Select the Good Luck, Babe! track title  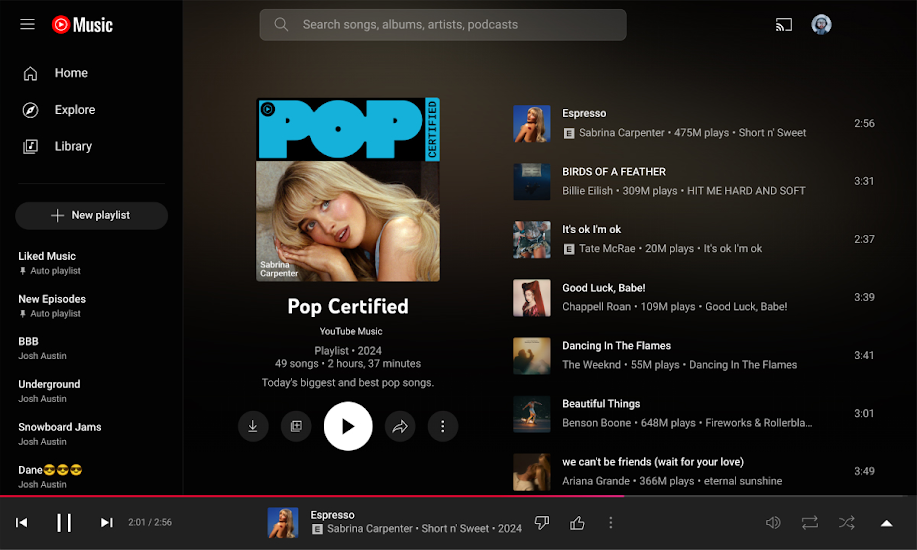pos(604,288)
